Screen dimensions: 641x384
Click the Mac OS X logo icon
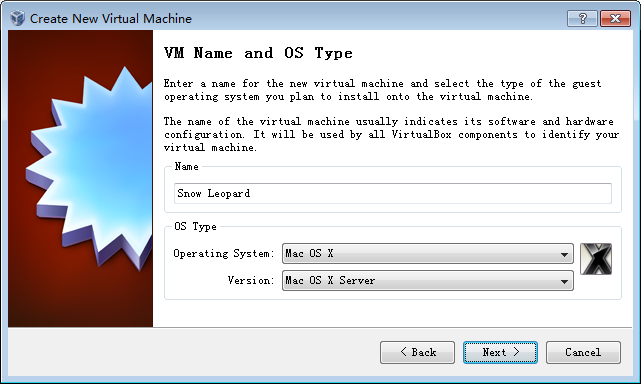click(x=596, y=259)
